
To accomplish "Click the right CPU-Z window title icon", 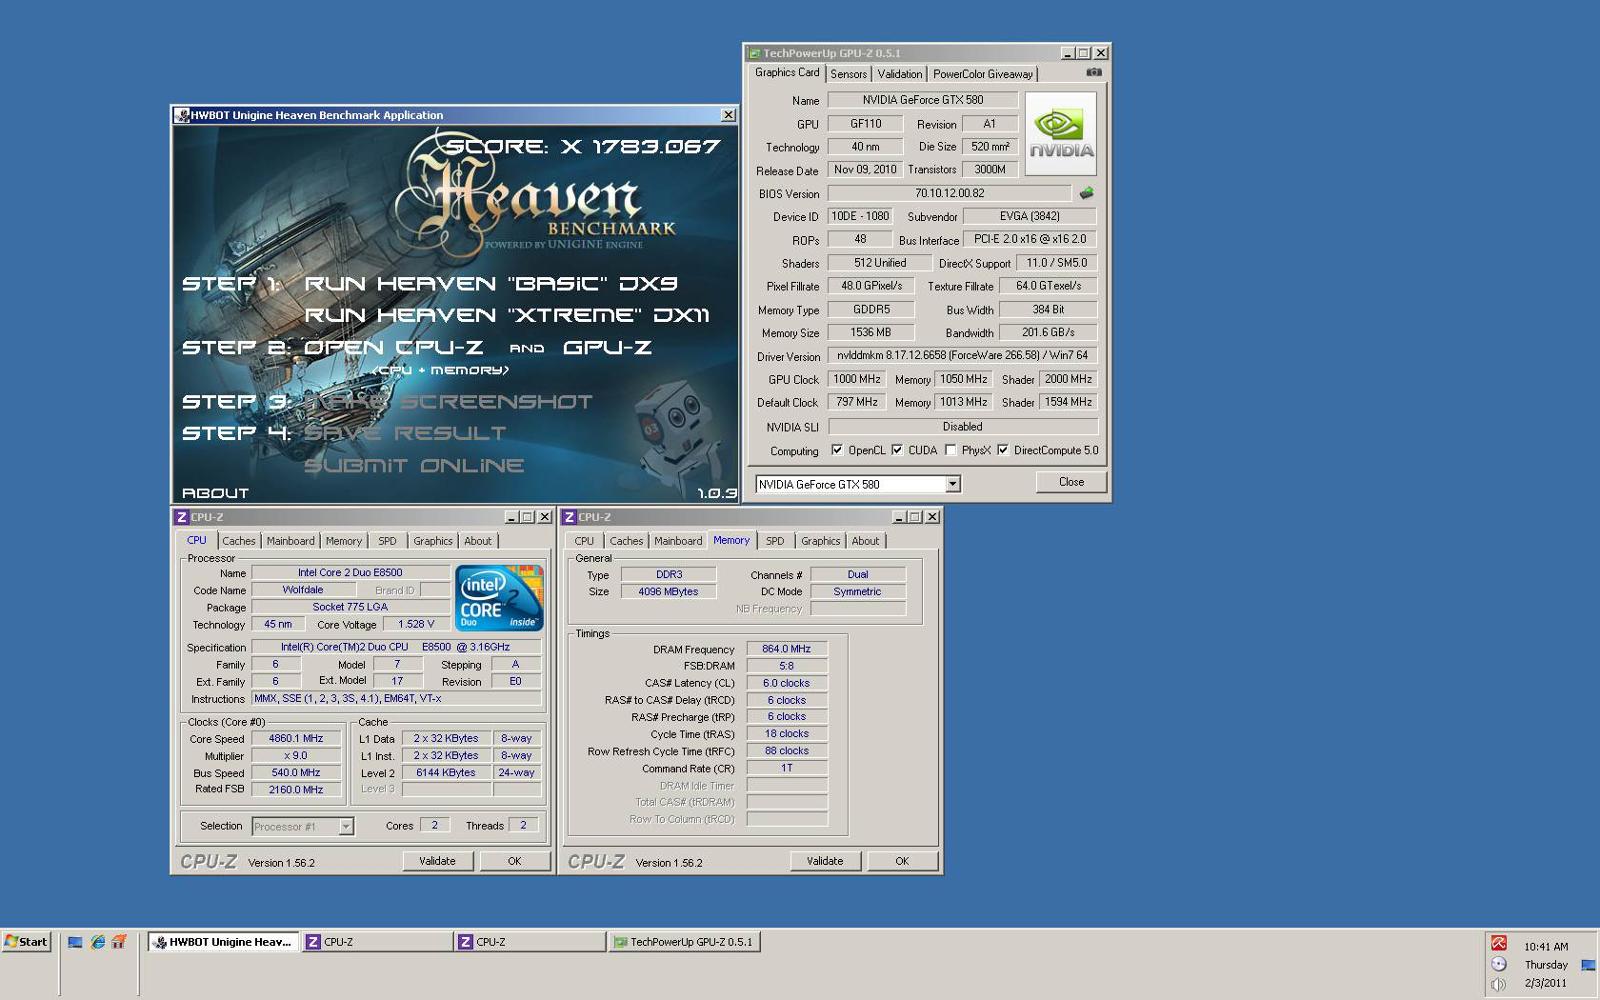I will coord(569,517).
